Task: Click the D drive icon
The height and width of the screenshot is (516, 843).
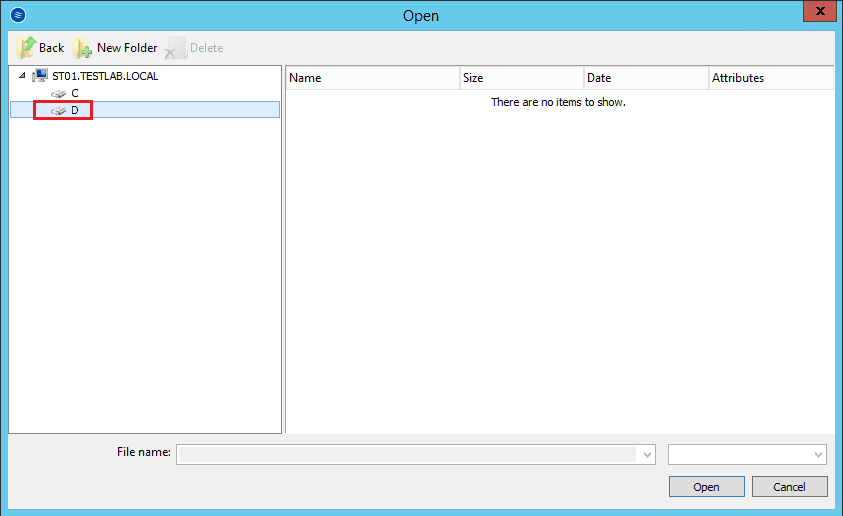Action: click(58, 111)
